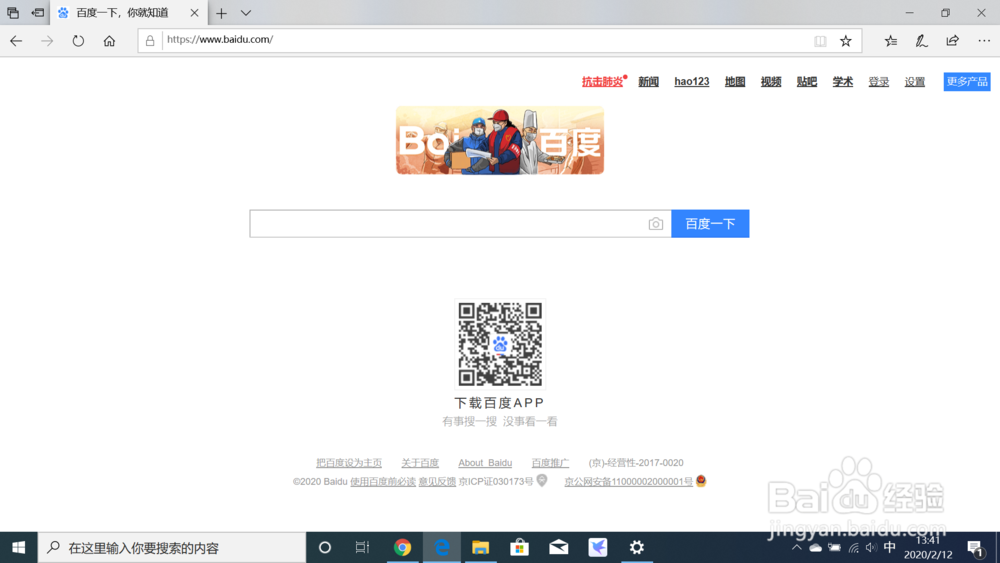The height and width of the screenshot is (563, 1000).
Task: Click the About Baidu link
Action: point(485,463)
